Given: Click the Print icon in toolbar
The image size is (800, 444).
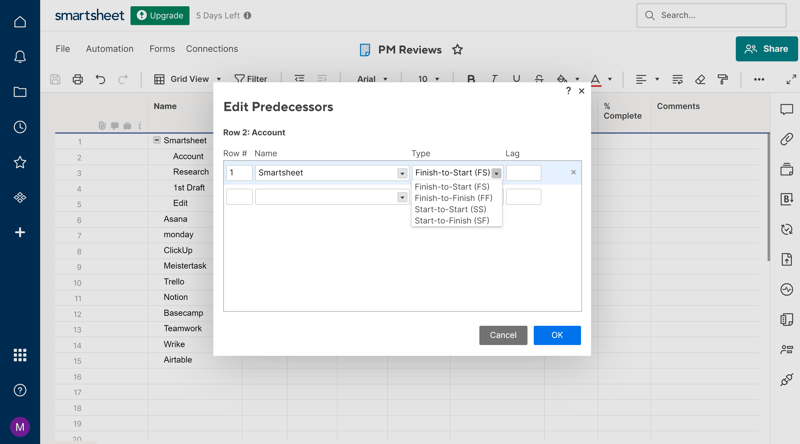Looking at the screenshot, I should [x=78, y=79].
